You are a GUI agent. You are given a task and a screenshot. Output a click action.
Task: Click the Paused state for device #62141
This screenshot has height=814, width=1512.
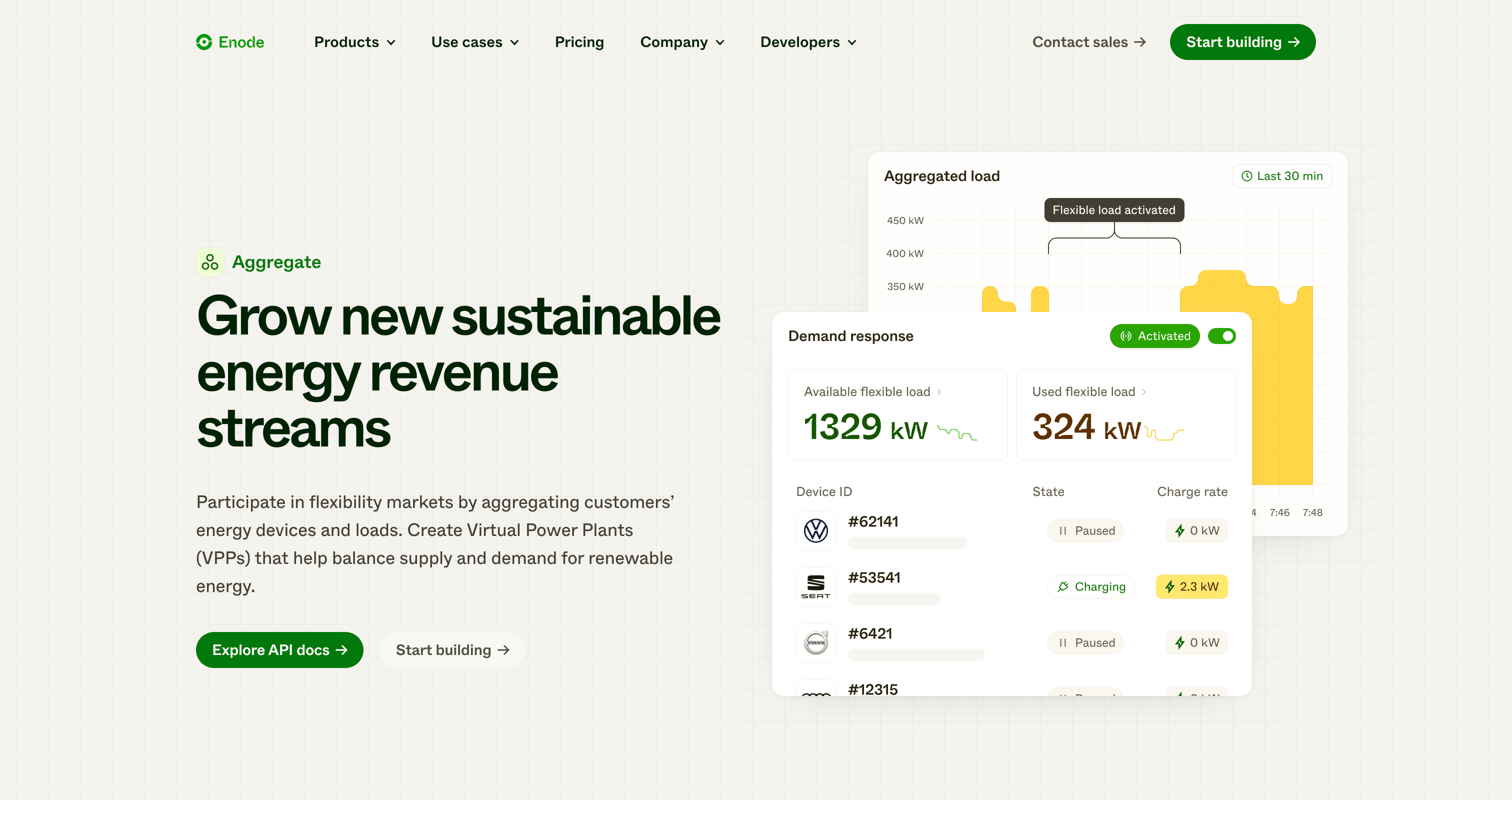(x=1086, y=531)
